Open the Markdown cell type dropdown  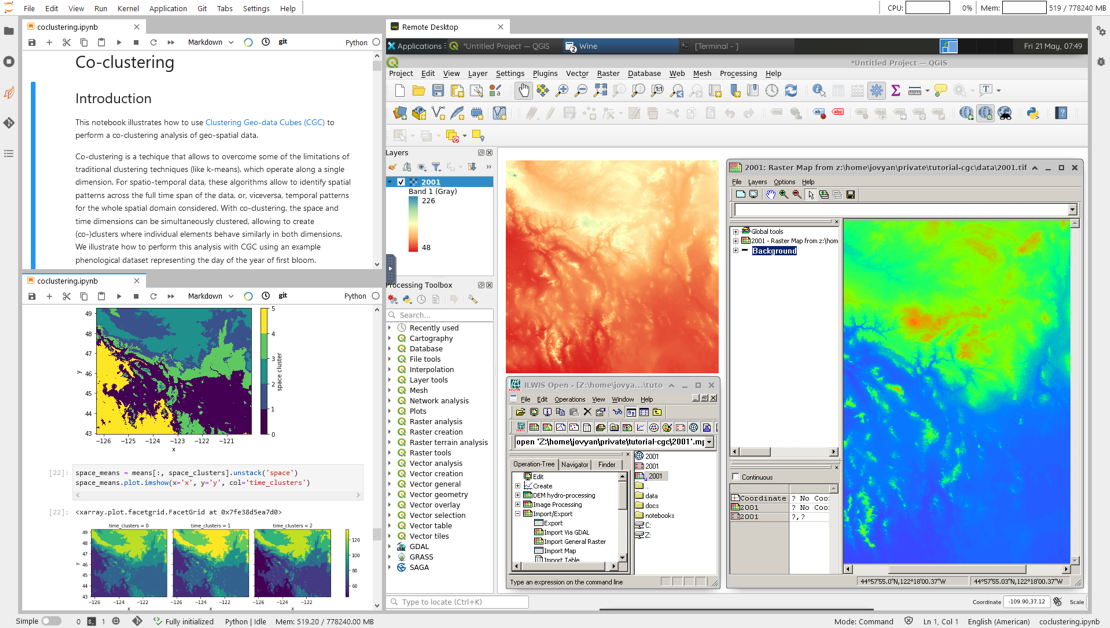(210, 43)
